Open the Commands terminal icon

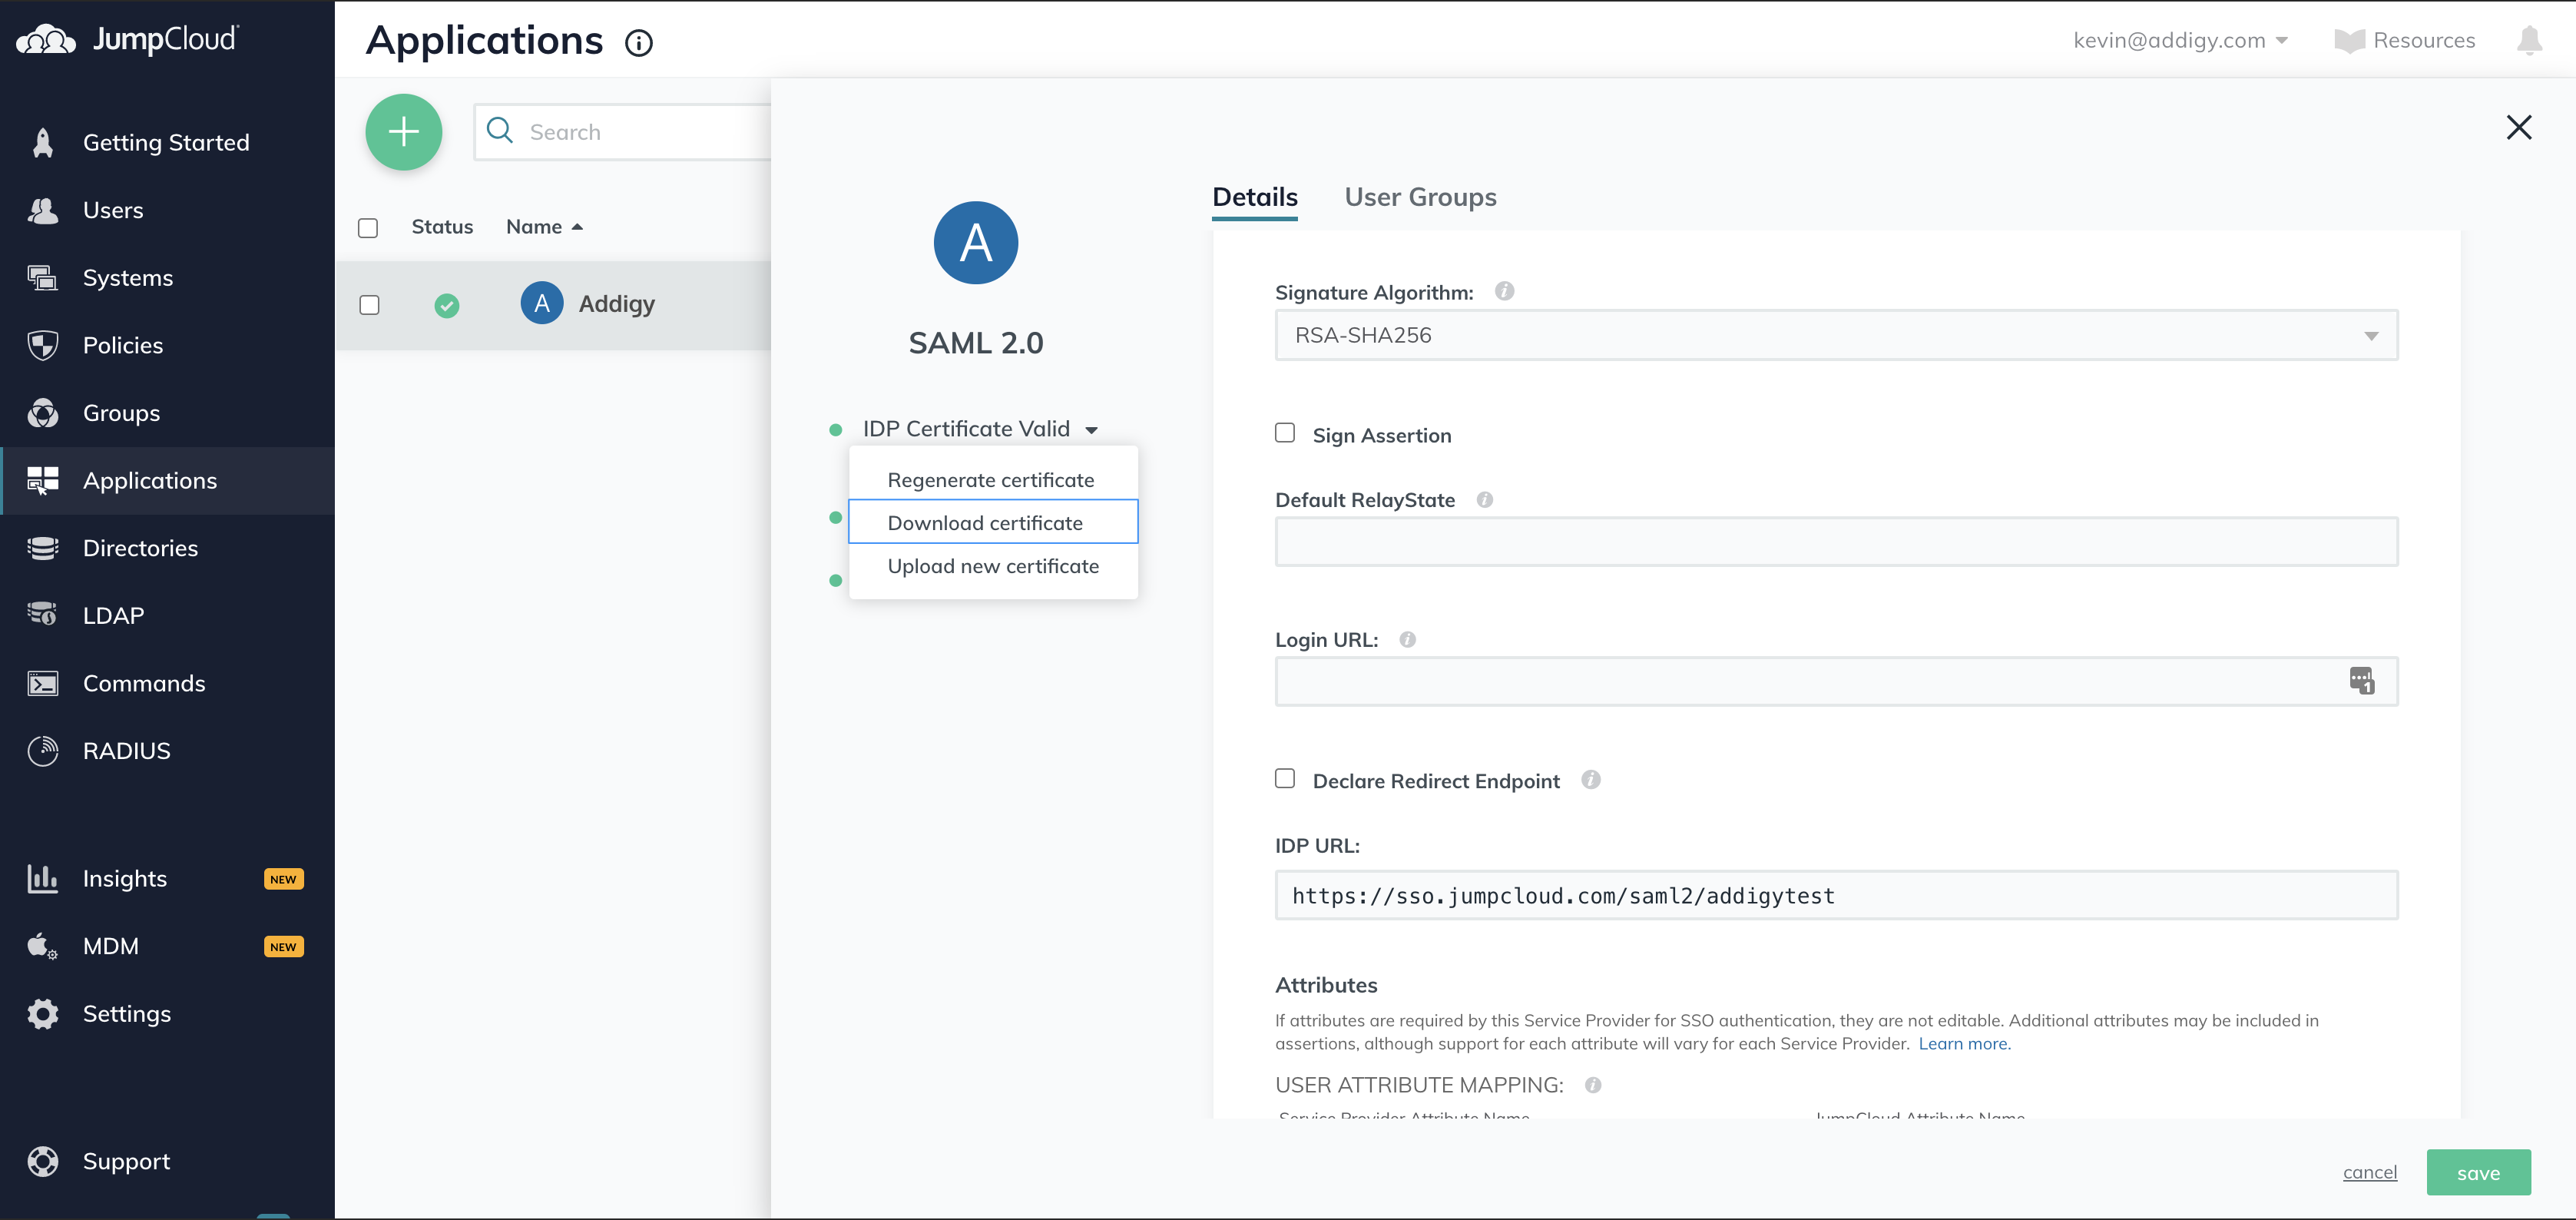[43, 684]
